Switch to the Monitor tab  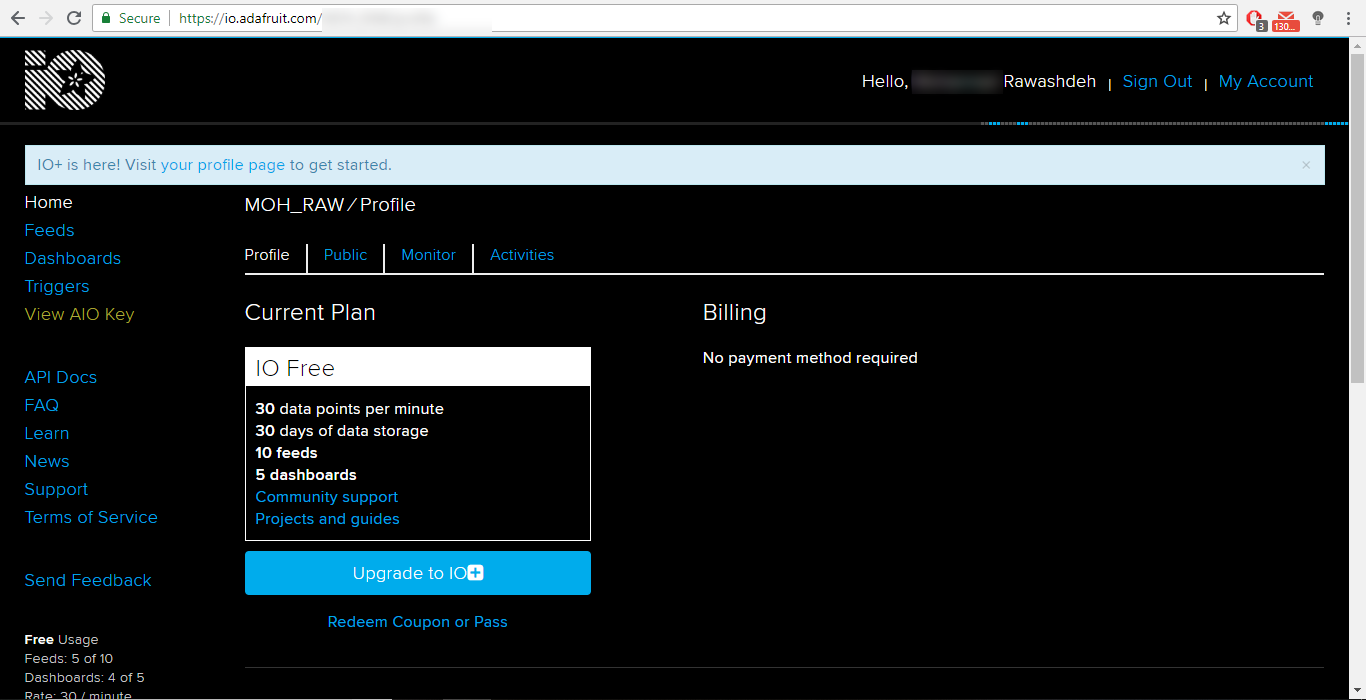coord(428,255)
